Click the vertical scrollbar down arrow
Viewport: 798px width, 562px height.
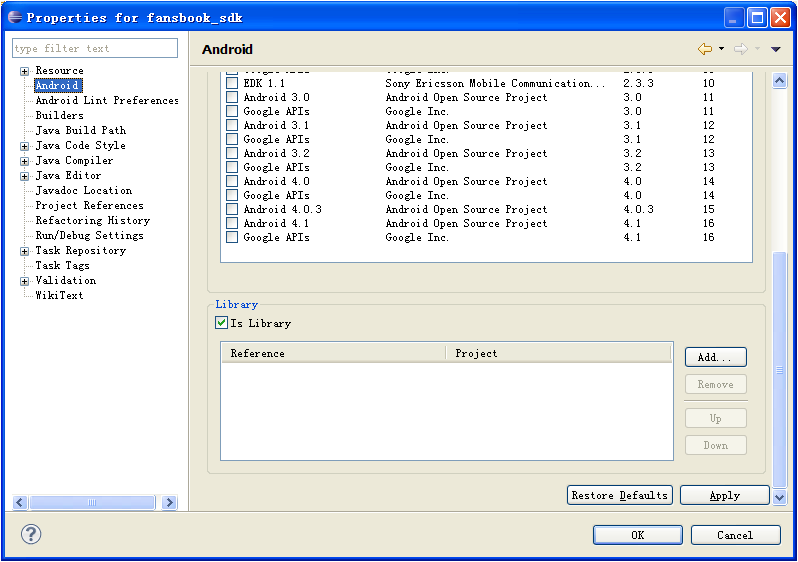780,497
